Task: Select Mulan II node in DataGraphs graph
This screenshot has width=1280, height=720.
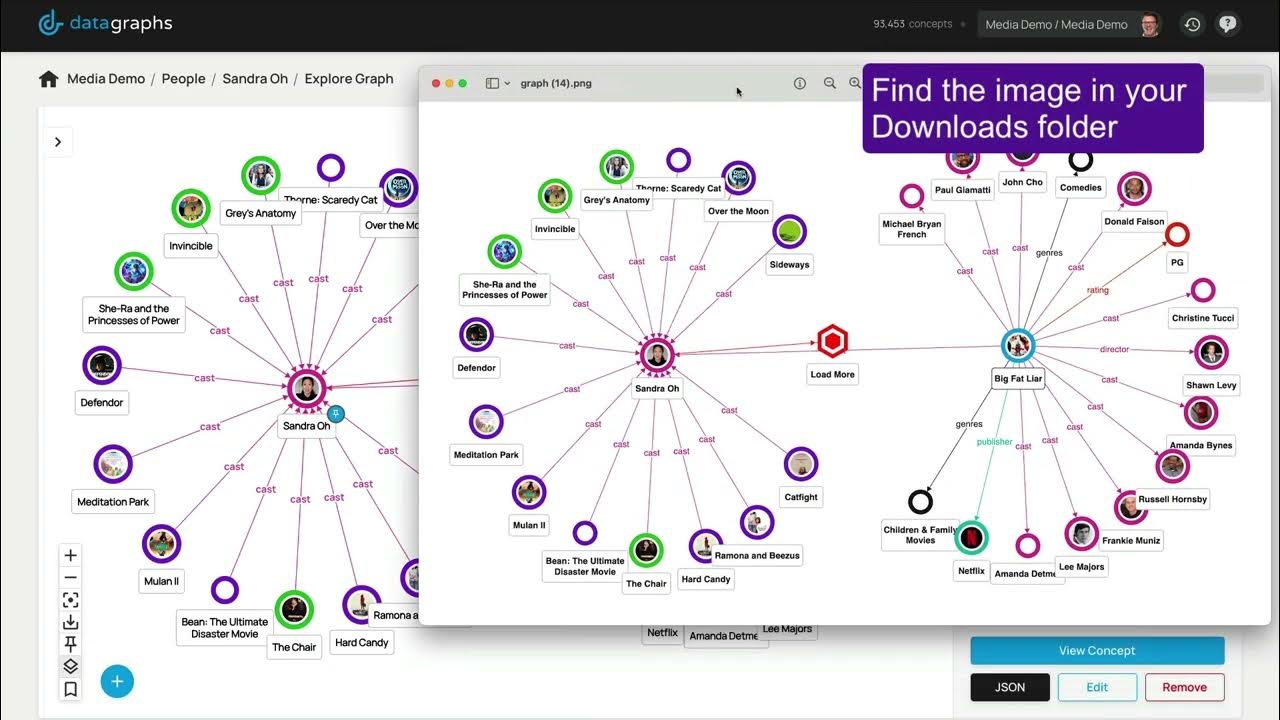Action: [x=161, y=544]
